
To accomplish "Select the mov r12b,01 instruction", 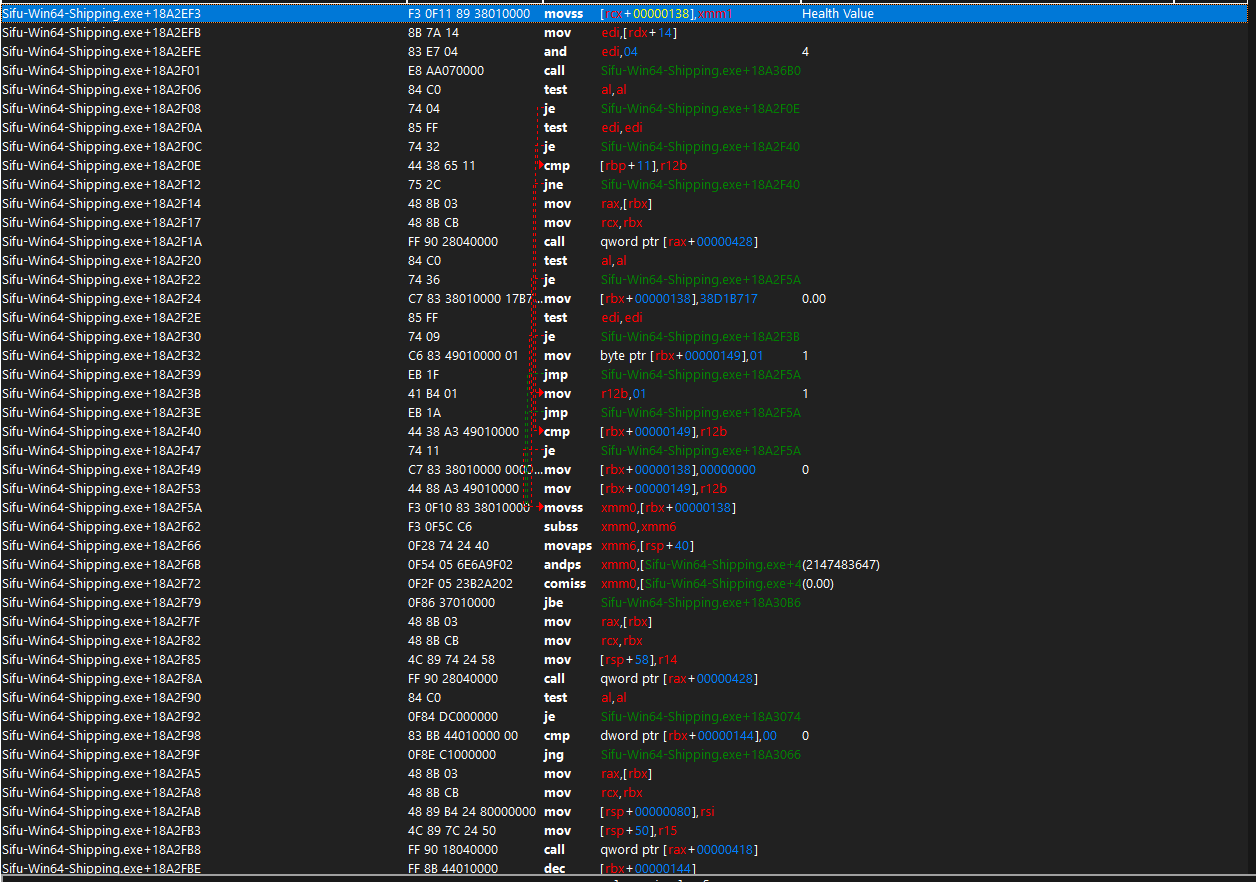I will click(625, 393).
